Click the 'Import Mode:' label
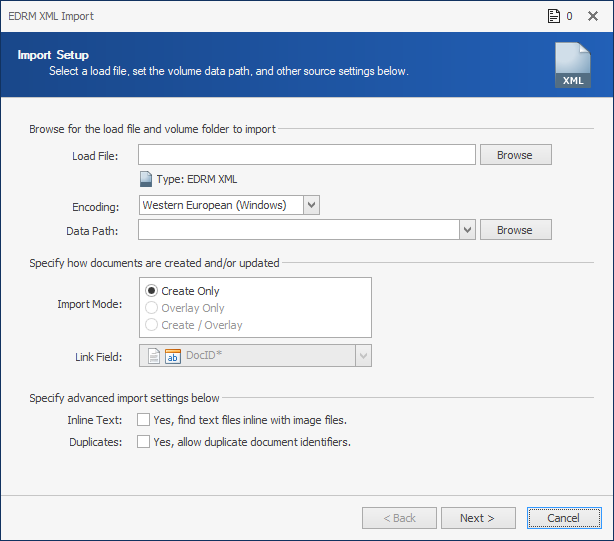This screenshot has height=541, width=614. tap(90, 304)
